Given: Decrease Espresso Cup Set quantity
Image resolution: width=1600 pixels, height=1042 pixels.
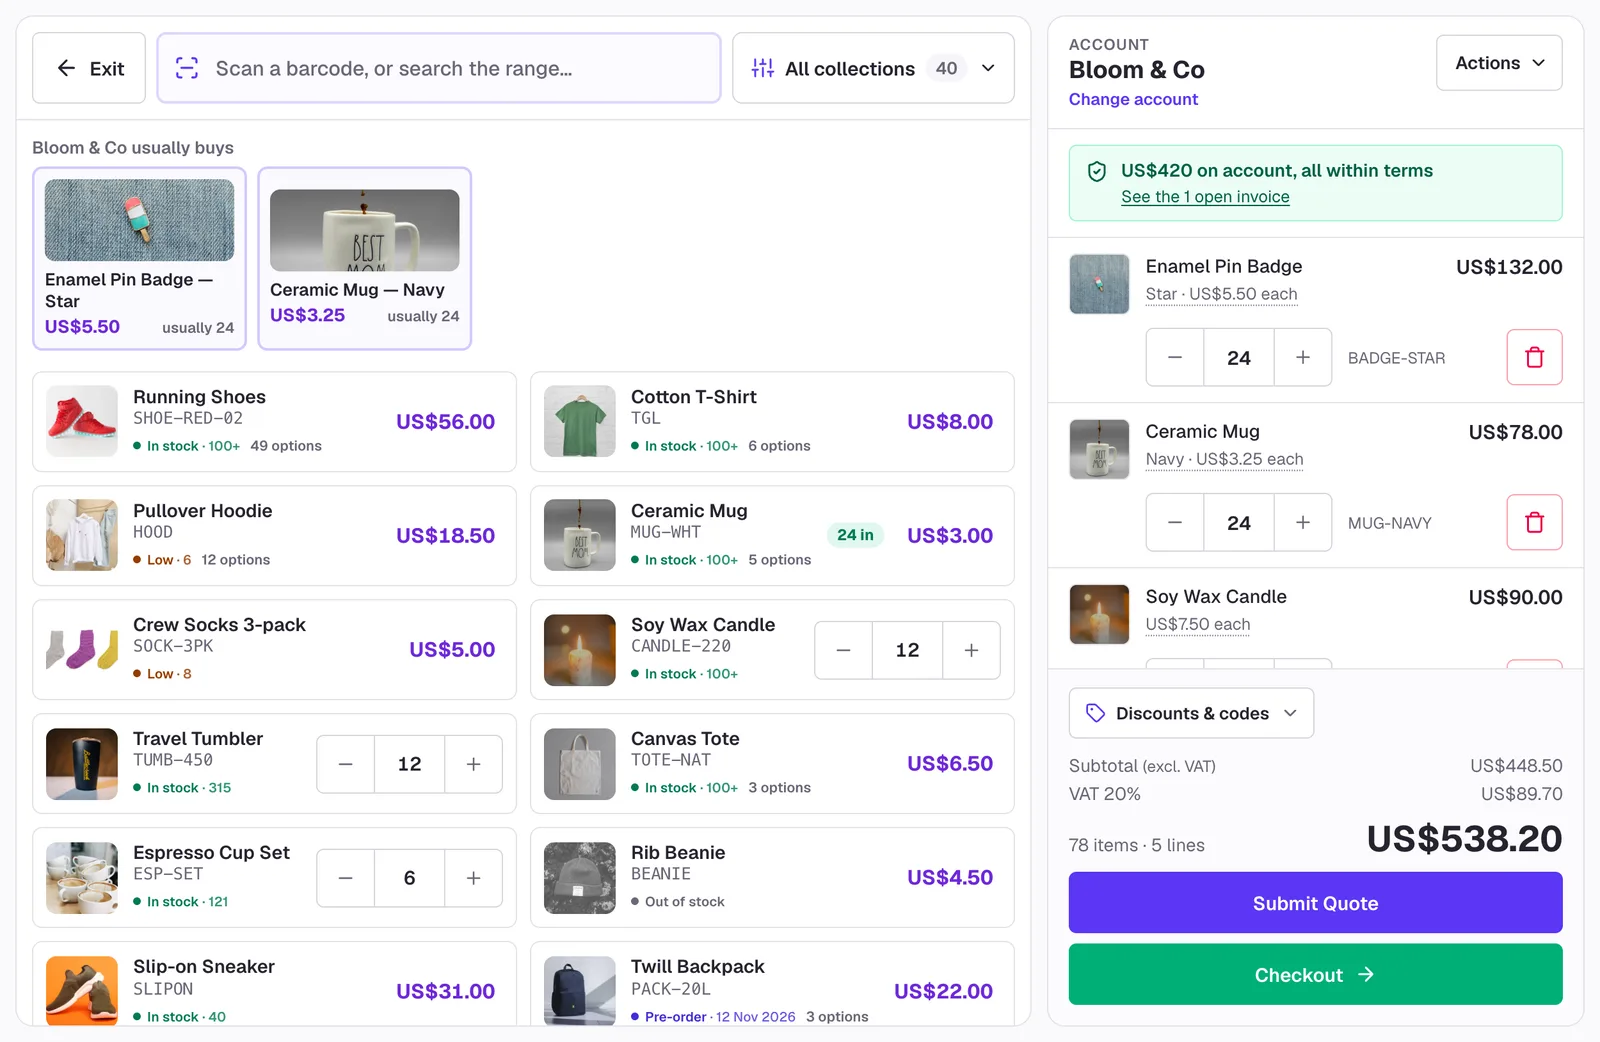Looking at the screenshot, I should [x=346, y=878].
